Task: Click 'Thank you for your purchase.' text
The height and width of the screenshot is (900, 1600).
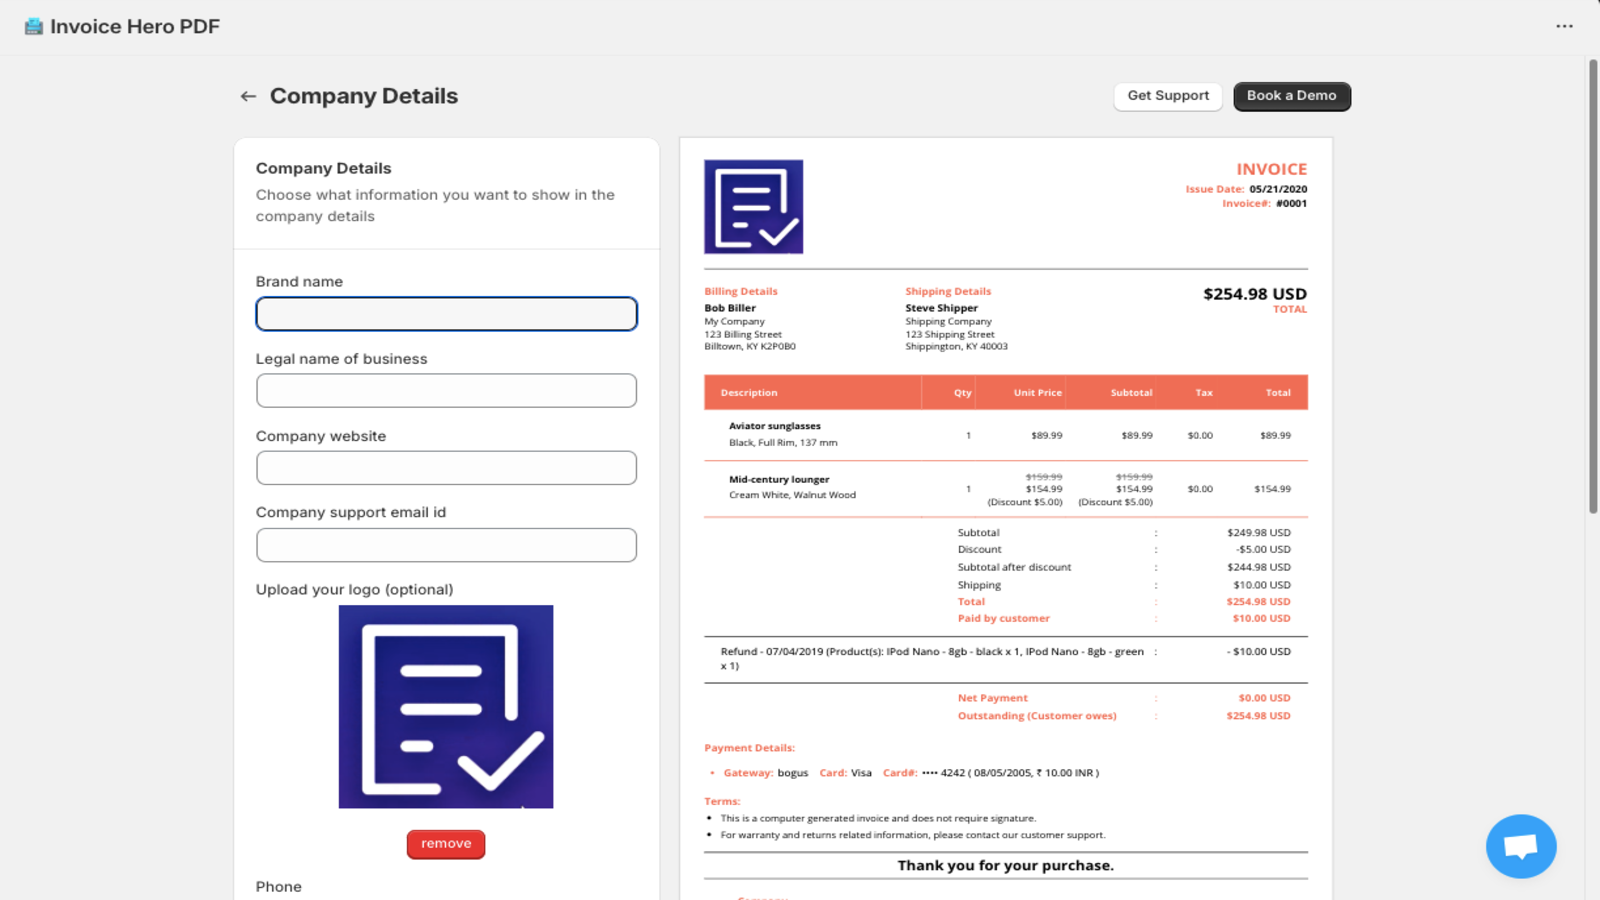Action: pyautogui.click(x=1005, y=866)
